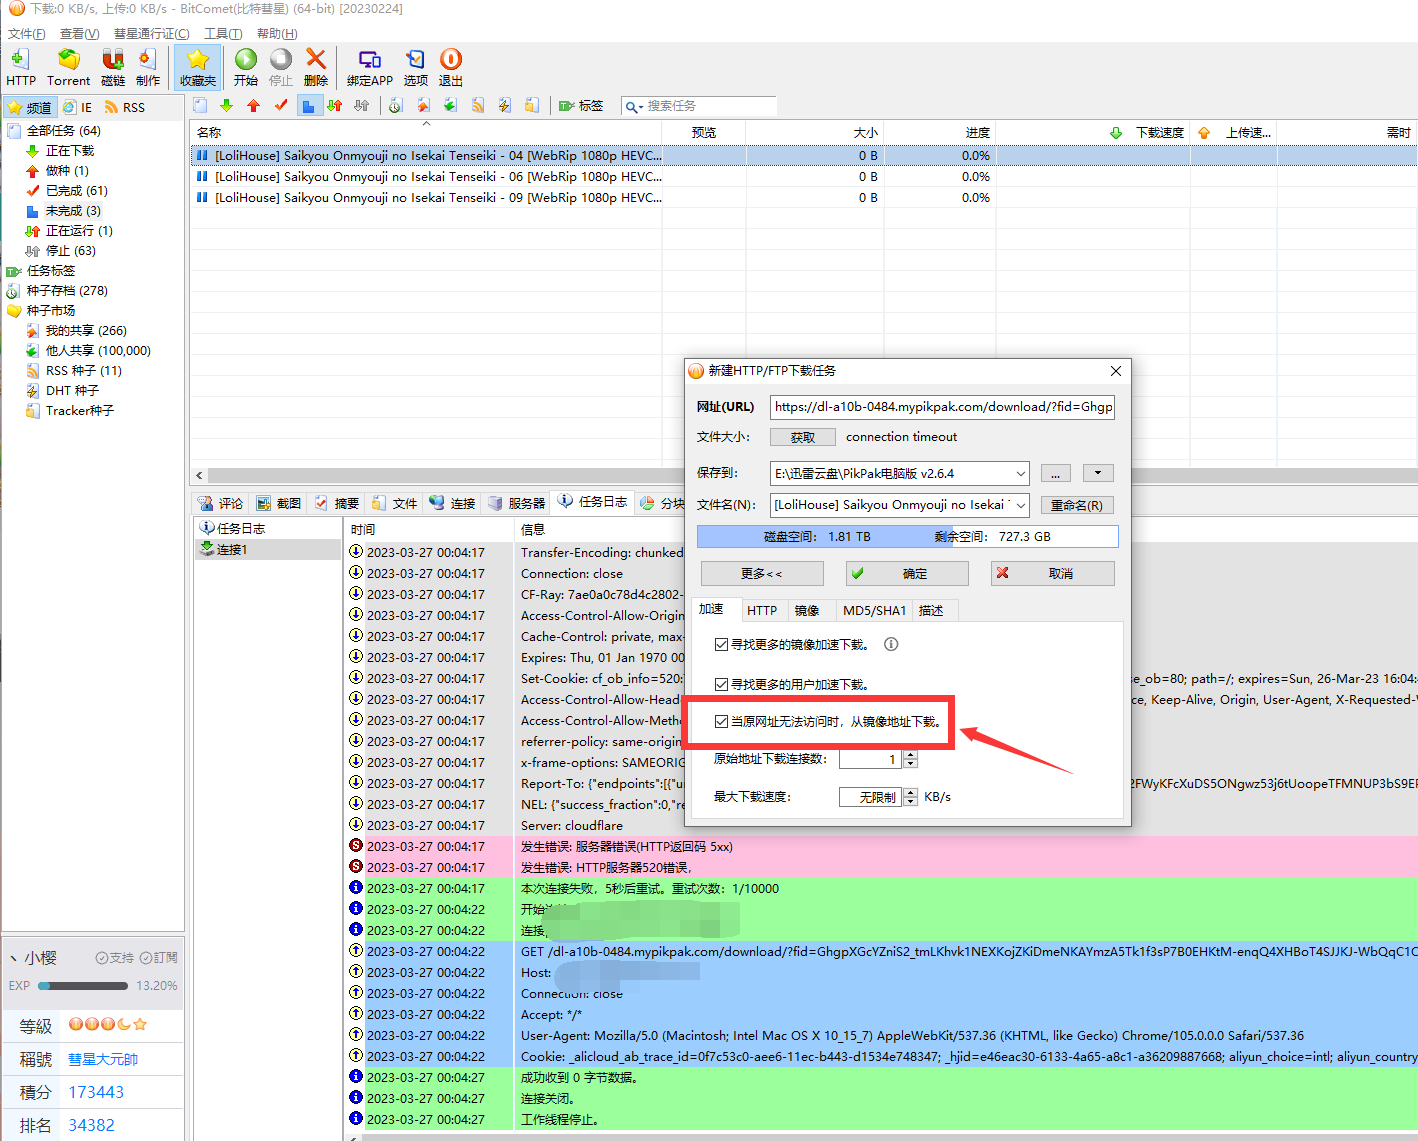Click the 网址(URL) input field

(942, 407)
